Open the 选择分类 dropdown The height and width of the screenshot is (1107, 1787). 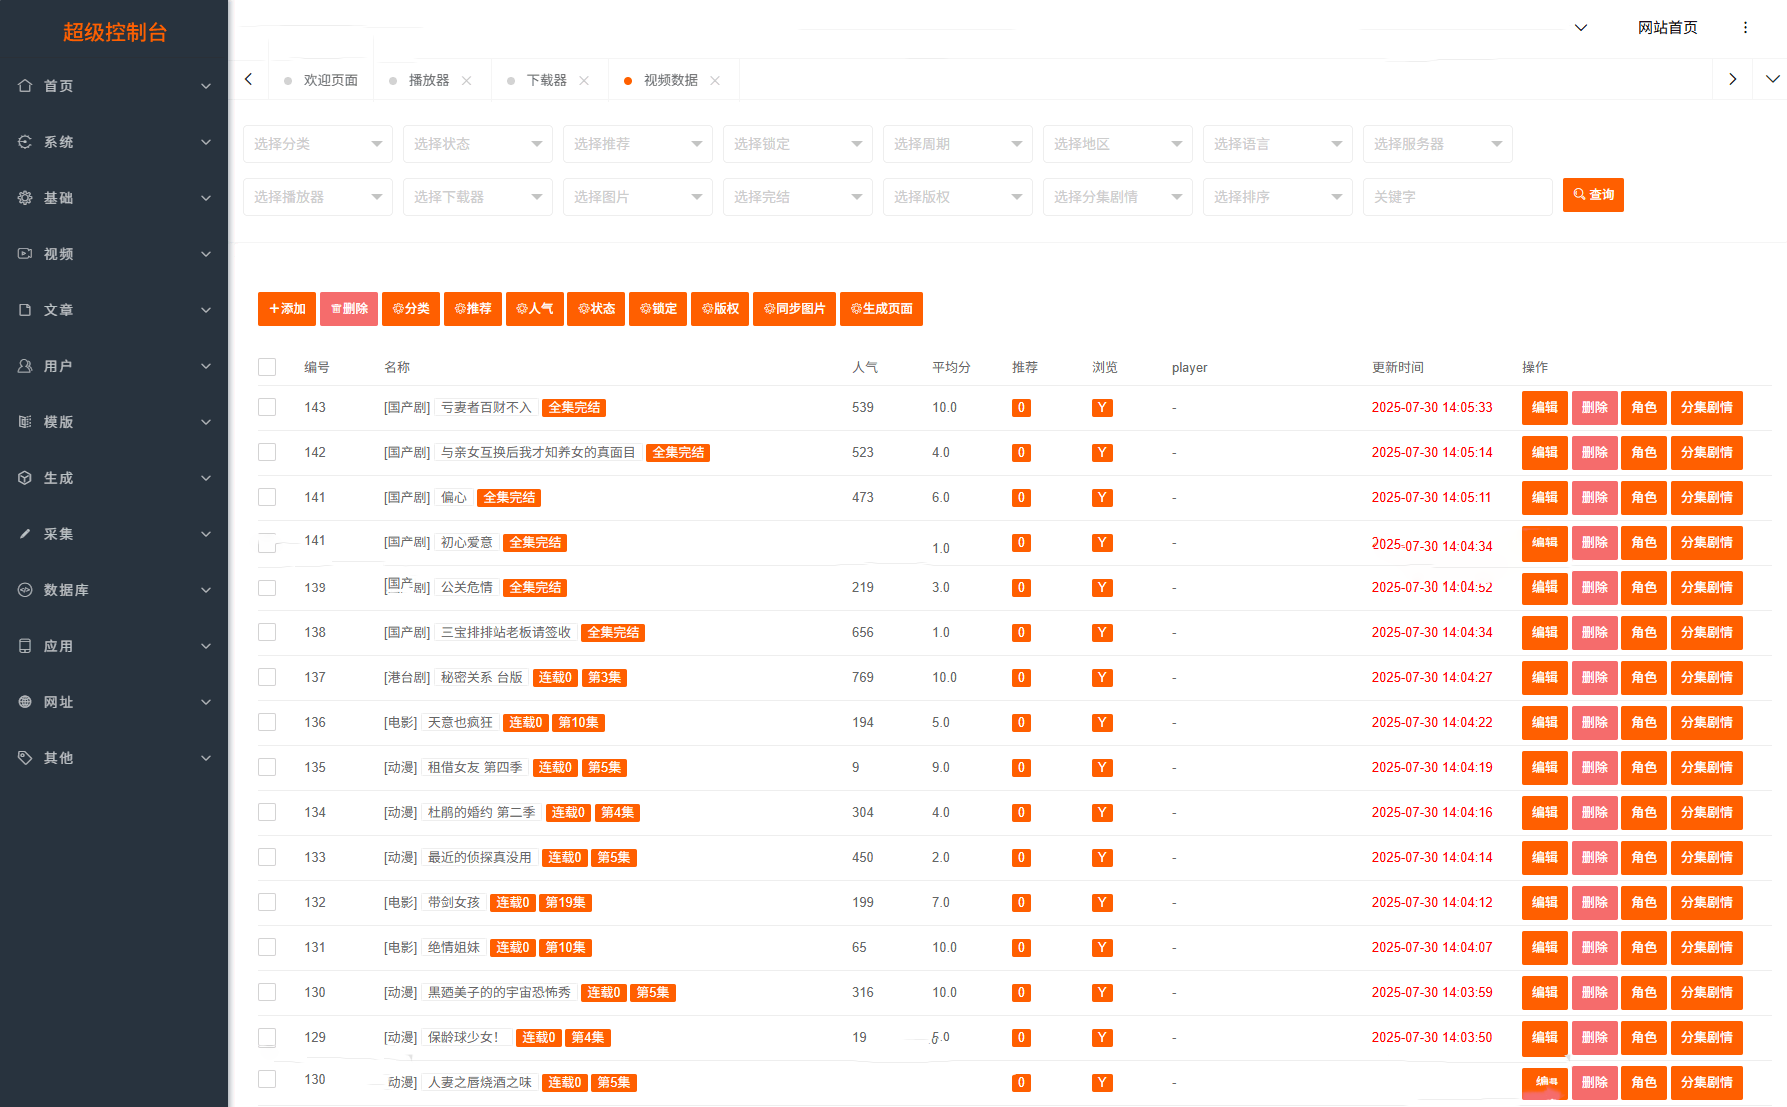coord(317,144)
